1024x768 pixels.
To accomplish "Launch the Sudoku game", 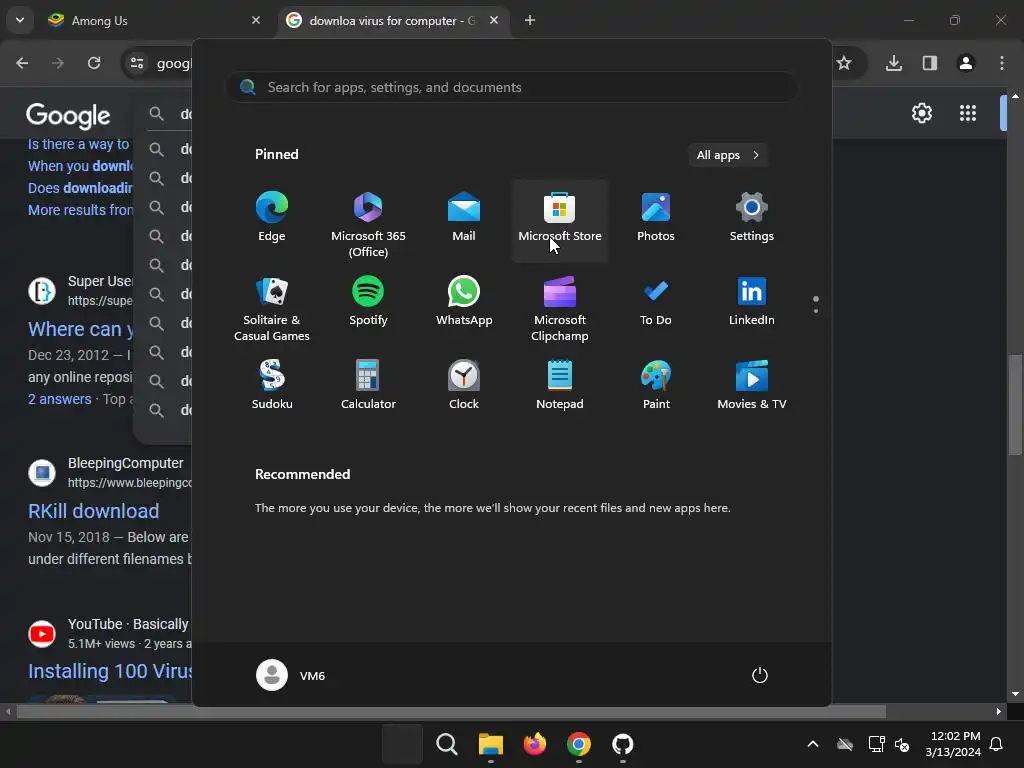I will coord(272,386).
